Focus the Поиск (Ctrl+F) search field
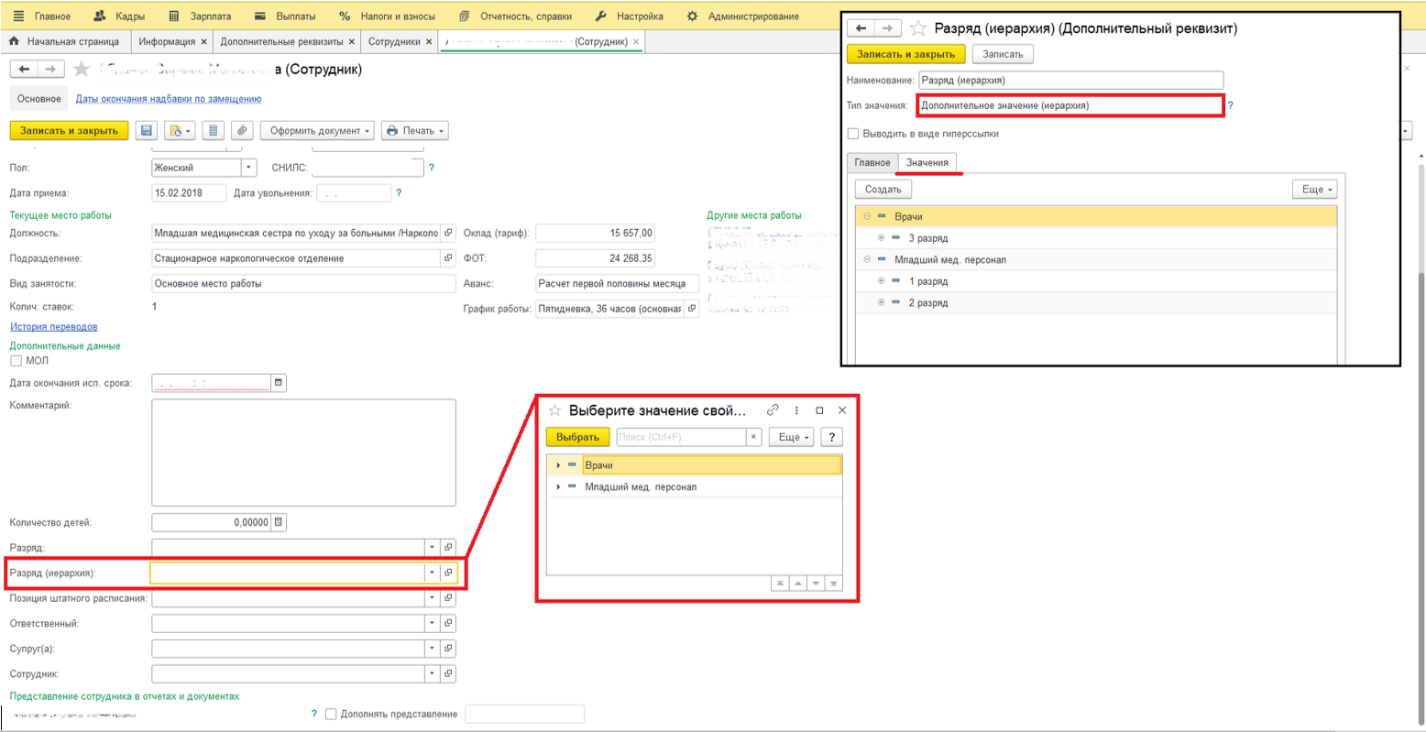The image size is (1426, 732). click(680, 437)
